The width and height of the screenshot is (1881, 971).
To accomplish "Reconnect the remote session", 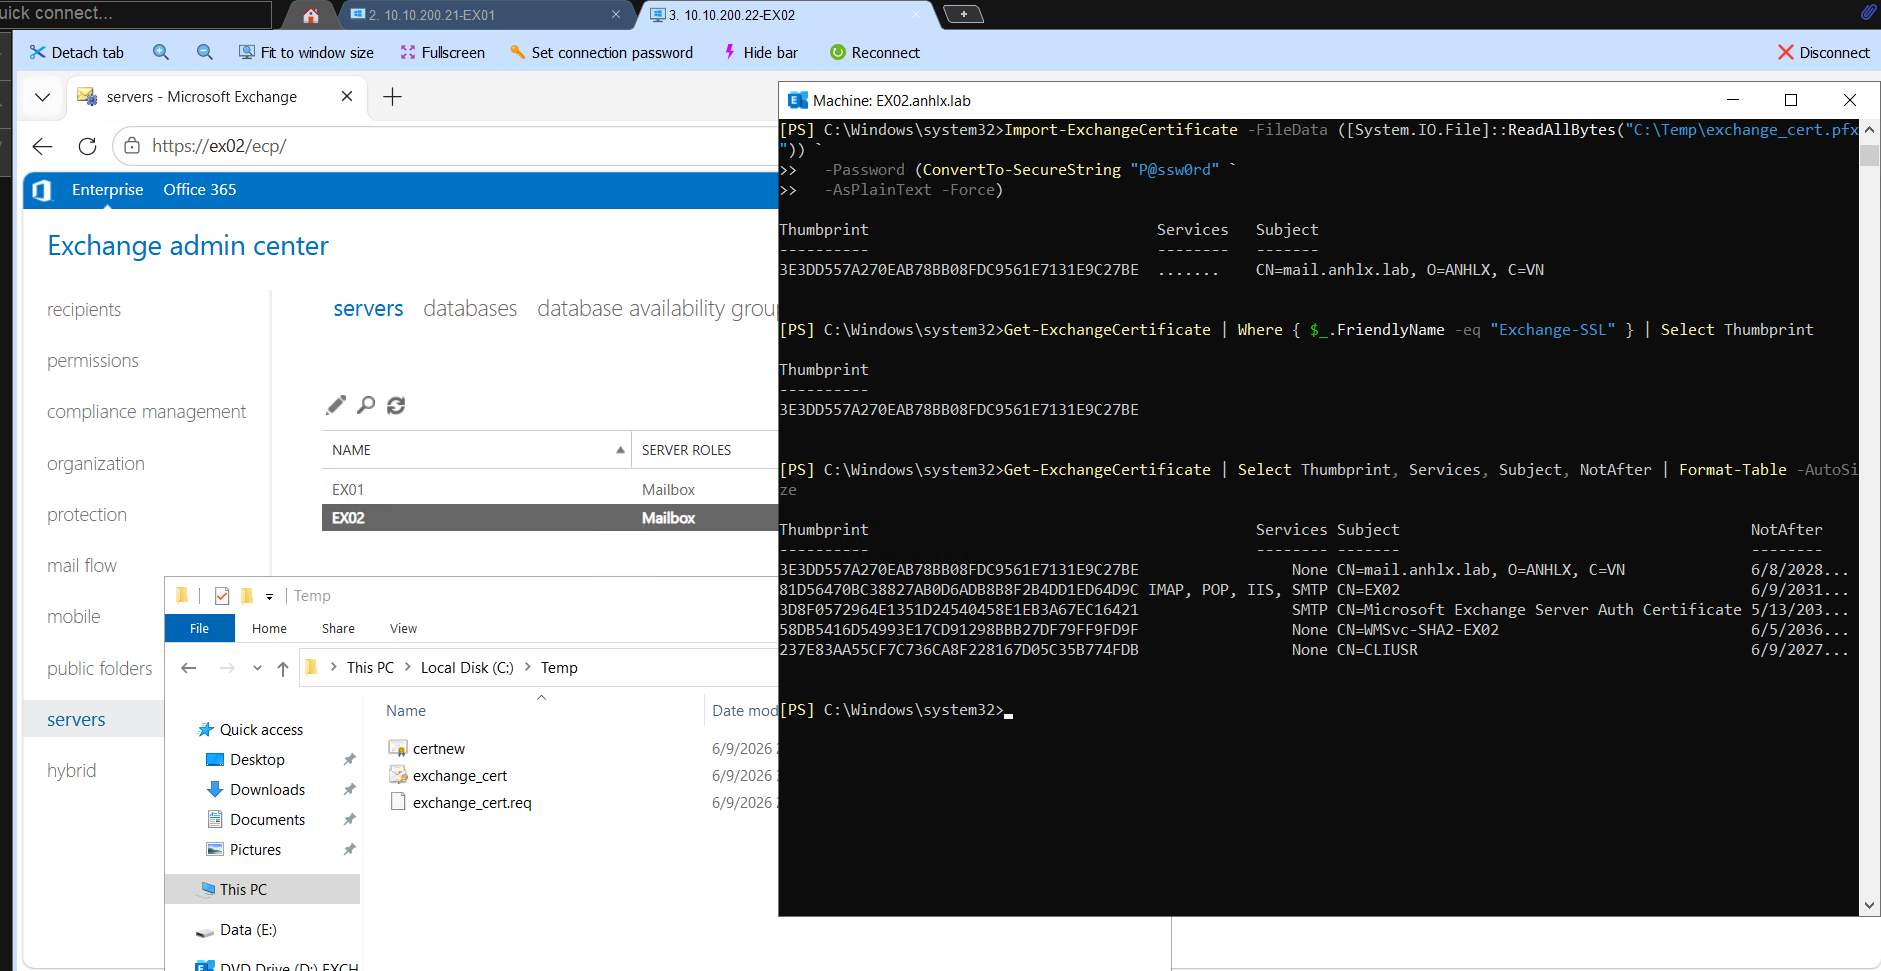I will [x=875, y=52].
